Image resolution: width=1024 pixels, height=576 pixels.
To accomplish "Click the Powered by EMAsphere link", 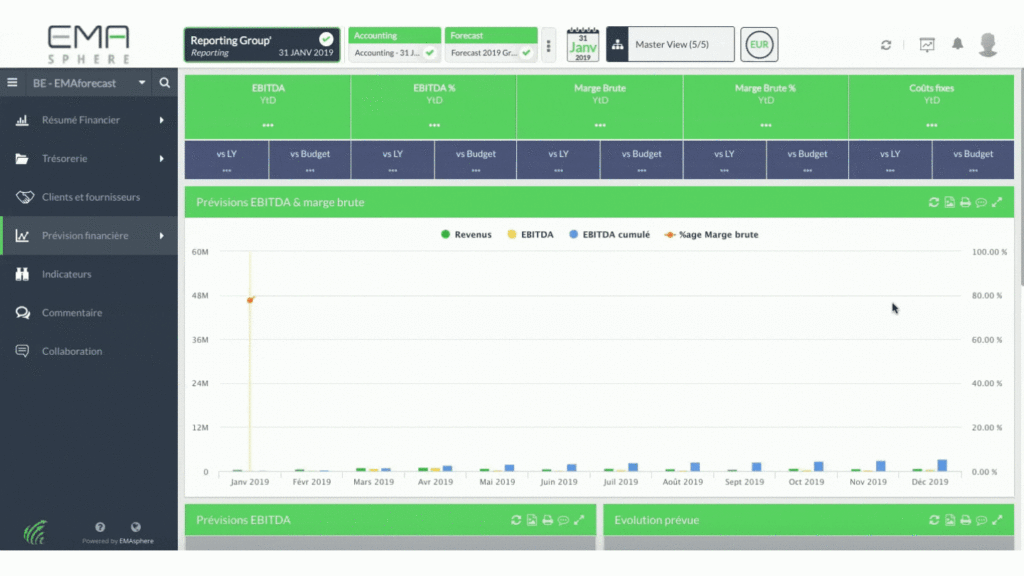I will 118,541.
